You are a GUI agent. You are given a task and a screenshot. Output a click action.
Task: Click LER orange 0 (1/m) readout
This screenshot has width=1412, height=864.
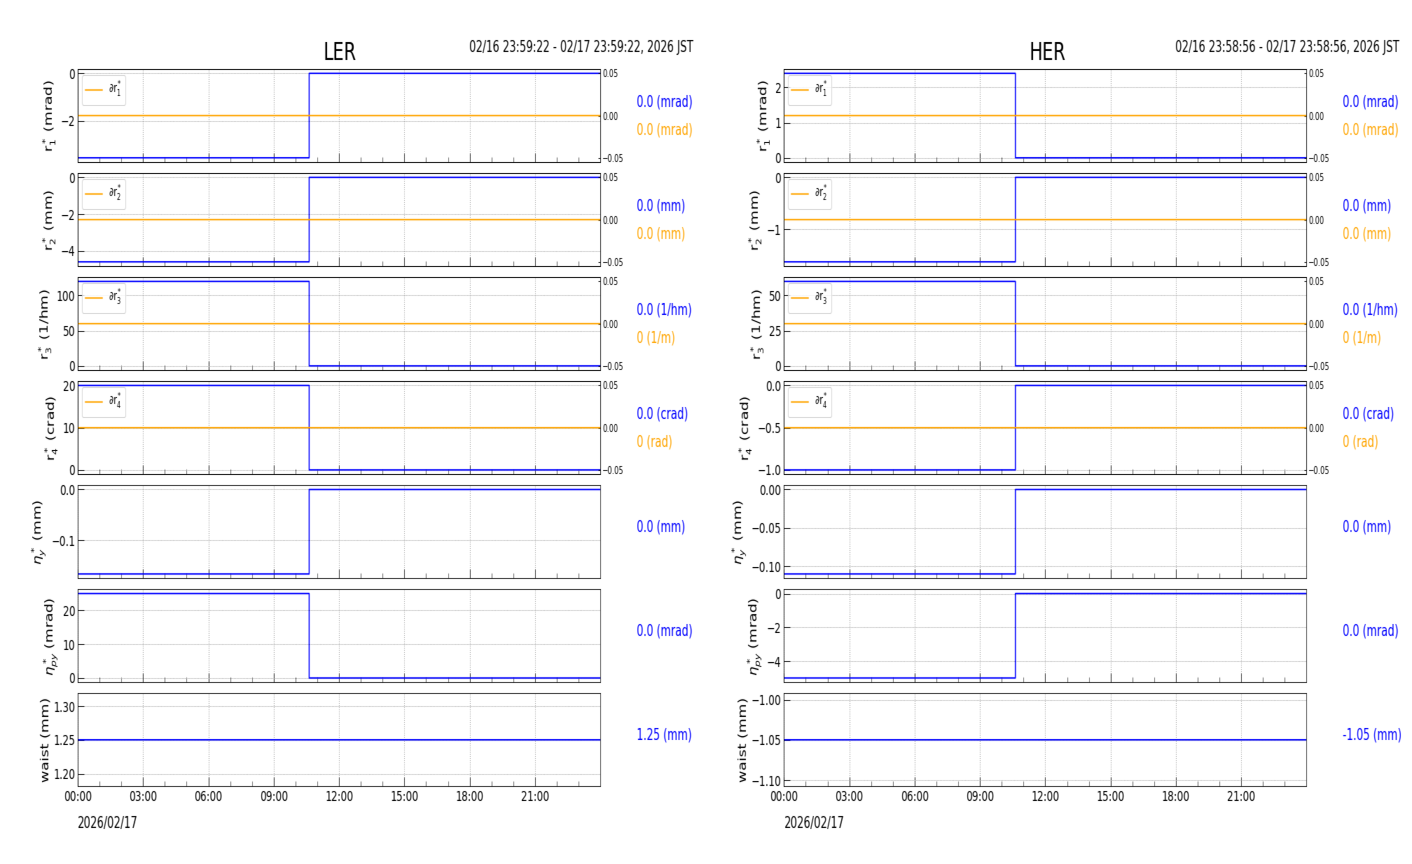pos(656,338)
